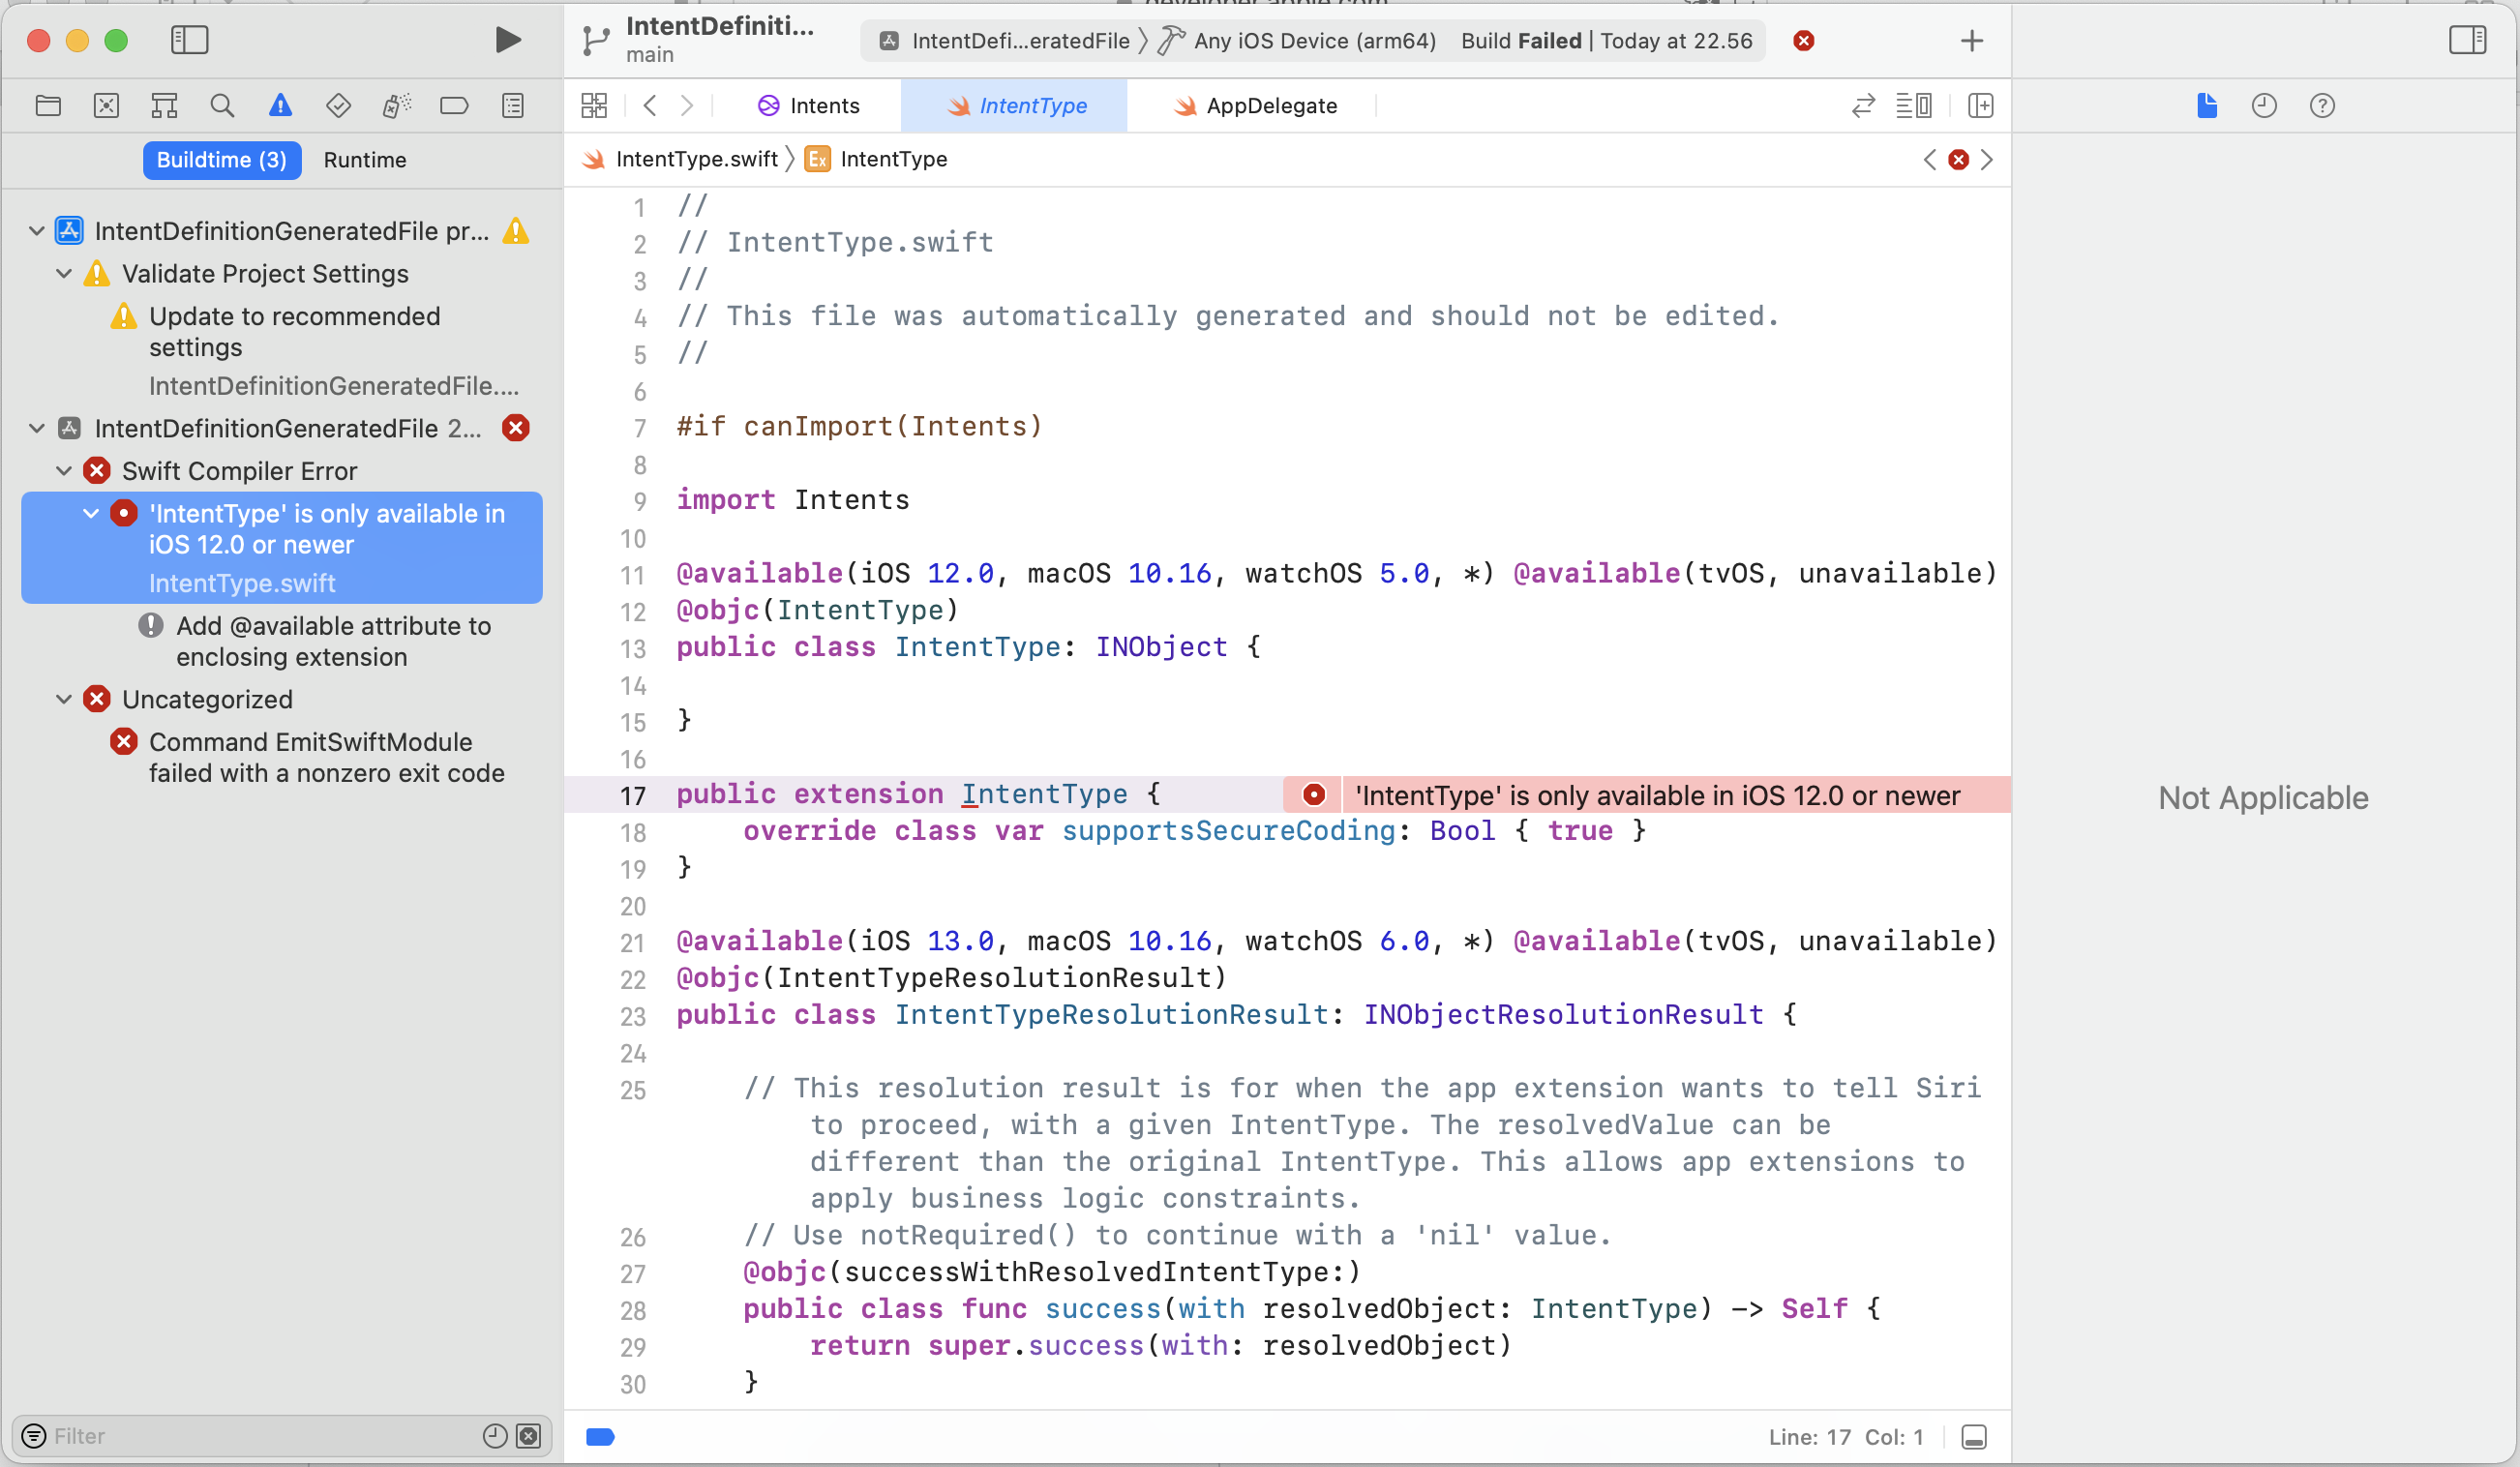Open the Project navigator folder icon
The image size is (2520, 1467).
pyautogui.click(x=48, y=106)
